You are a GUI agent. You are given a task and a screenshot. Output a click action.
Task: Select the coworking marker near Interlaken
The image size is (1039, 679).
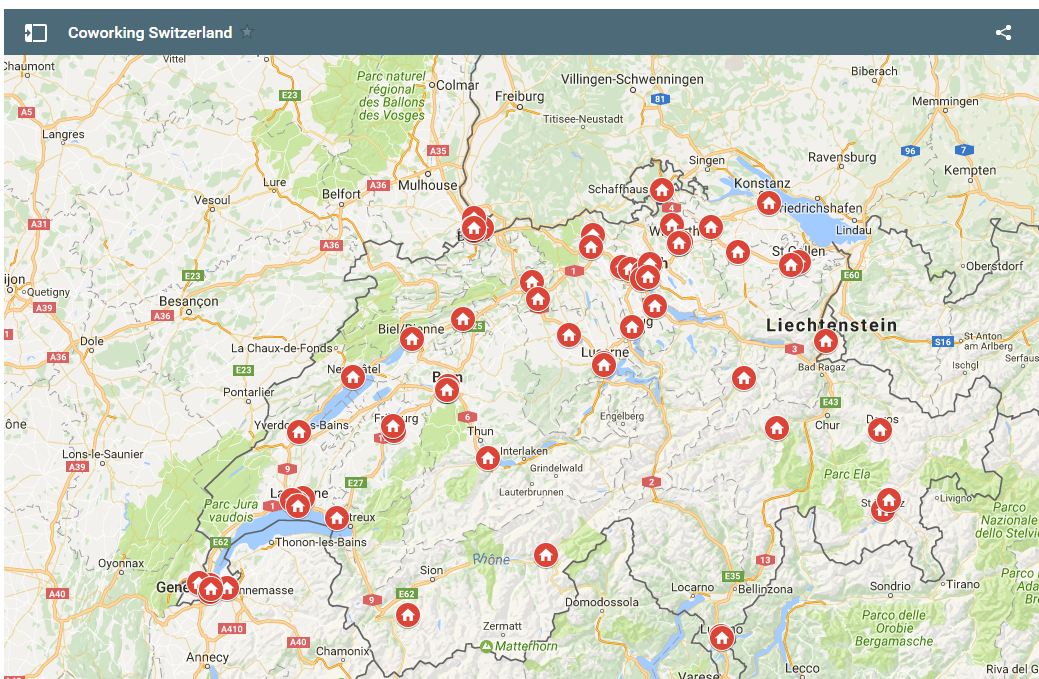[488, 458]
